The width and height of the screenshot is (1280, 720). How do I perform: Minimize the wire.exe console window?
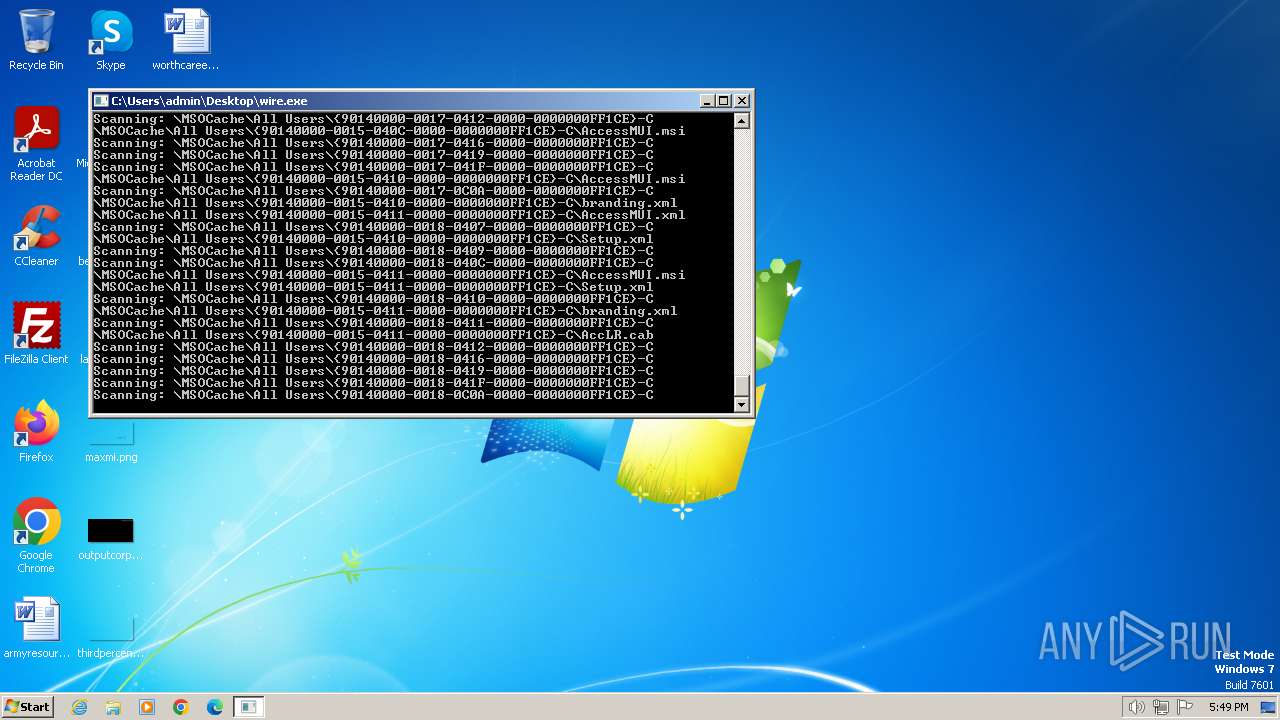pos(707,101)
